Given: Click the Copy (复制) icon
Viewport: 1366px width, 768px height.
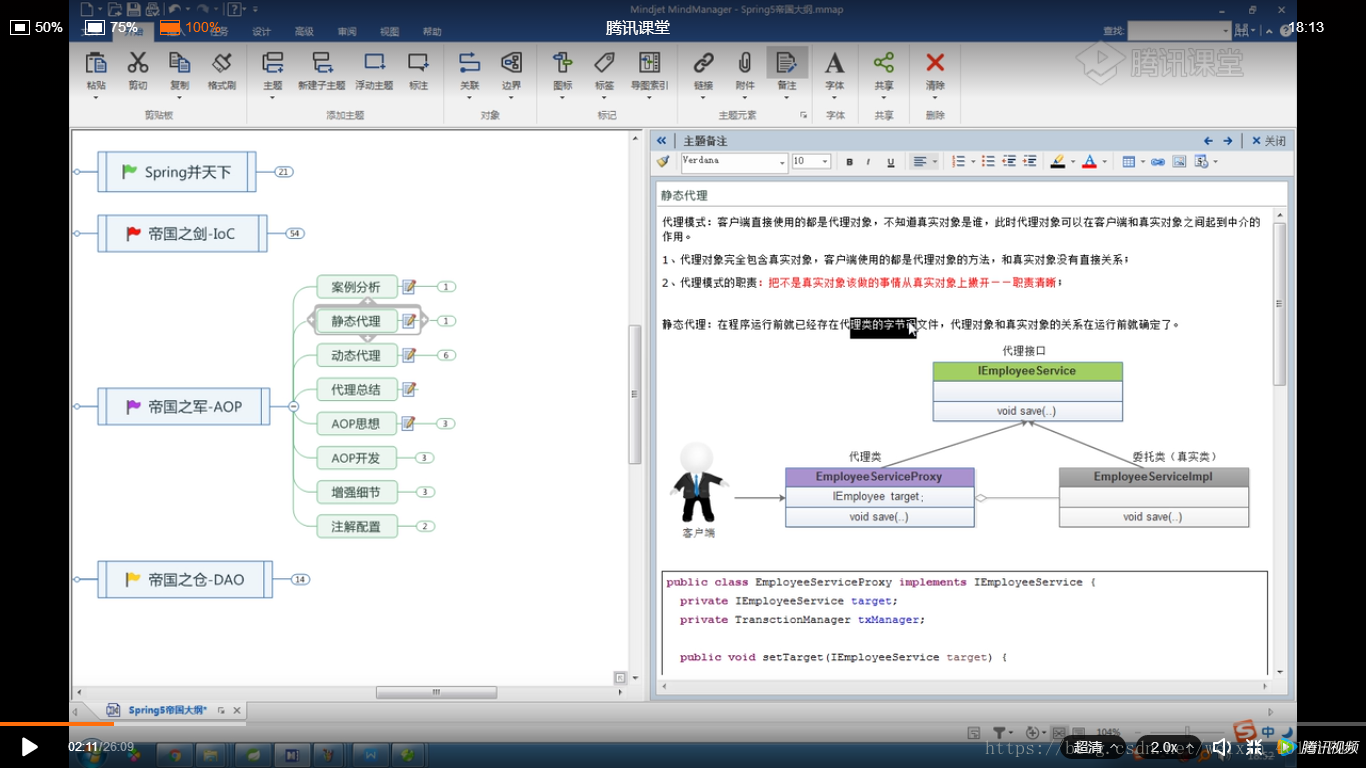Looking at the screenshot, I should [179, 63].
